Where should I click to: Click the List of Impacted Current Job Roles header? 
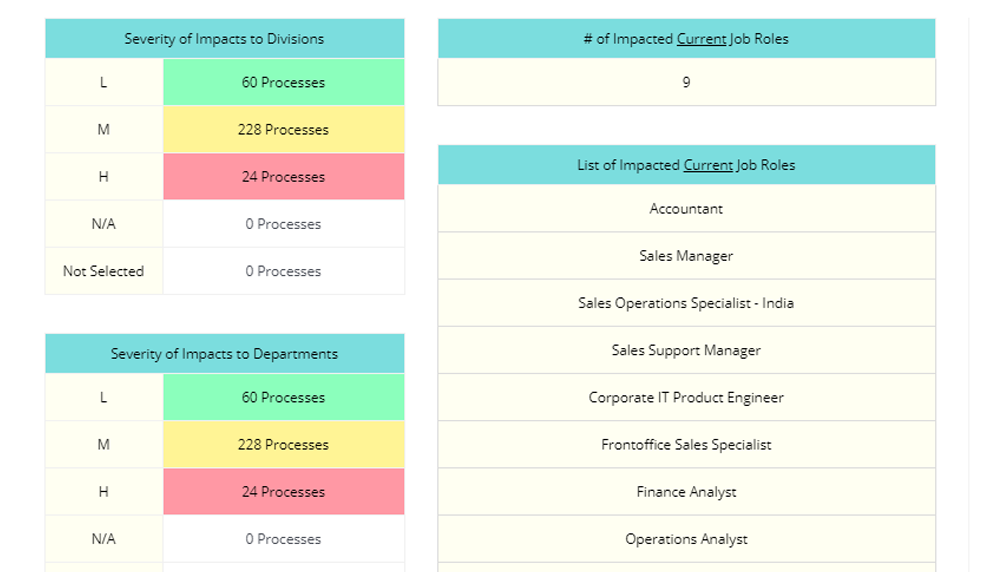686,164
